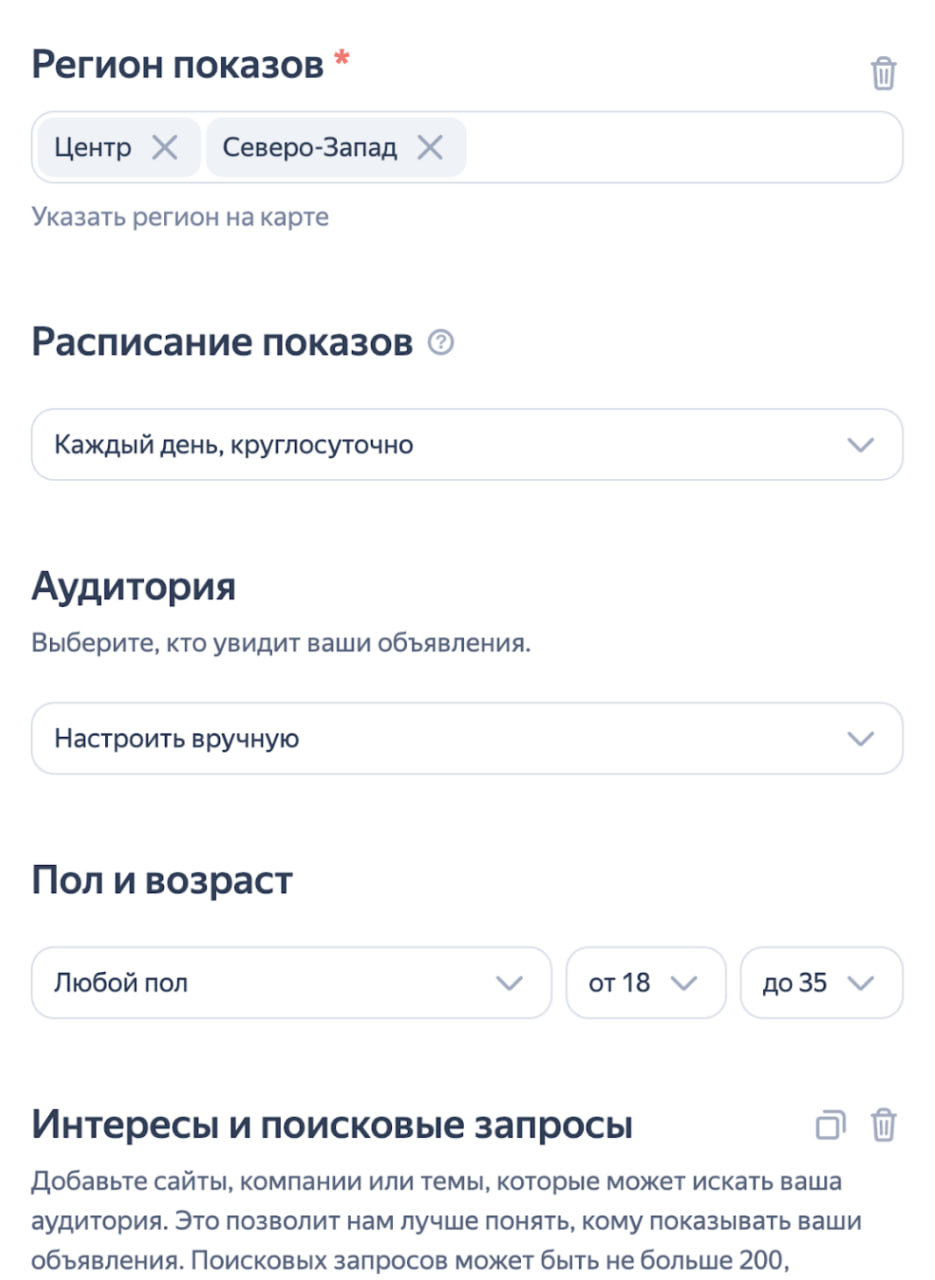Expand the Настроить вручную audience dropdown
This screenshot has height=1280, width=935.
[x=467, y=738]
